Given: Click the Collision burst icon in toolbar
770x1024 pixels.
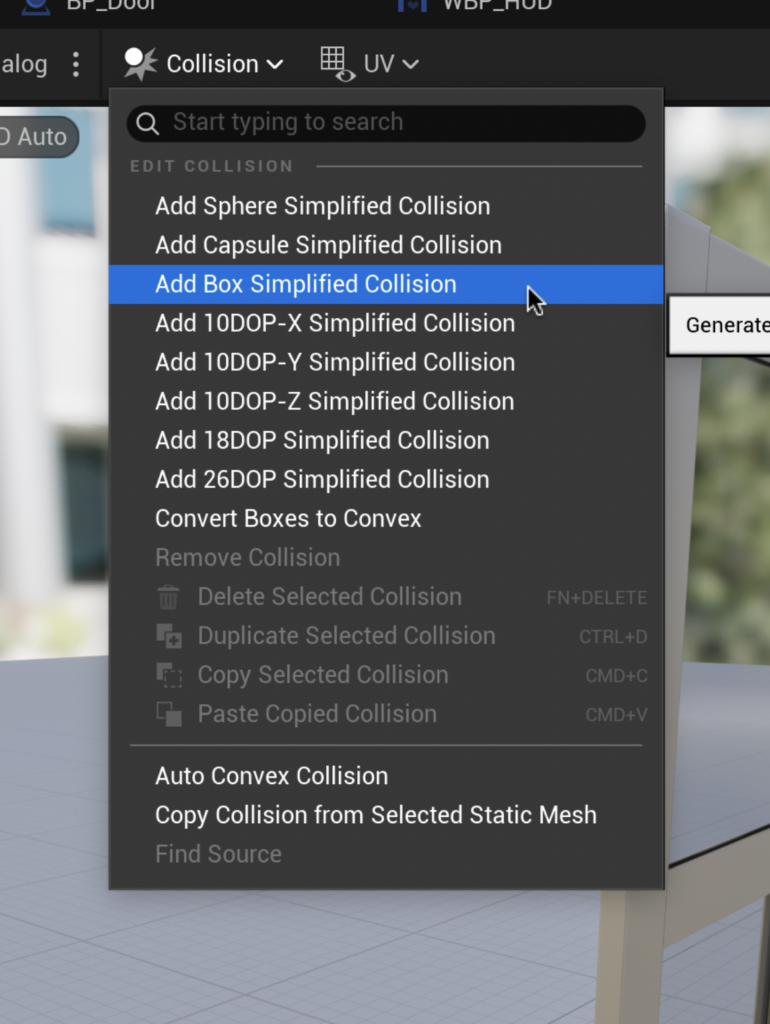Looking at the screenshot, I should (x=141, y=64).
